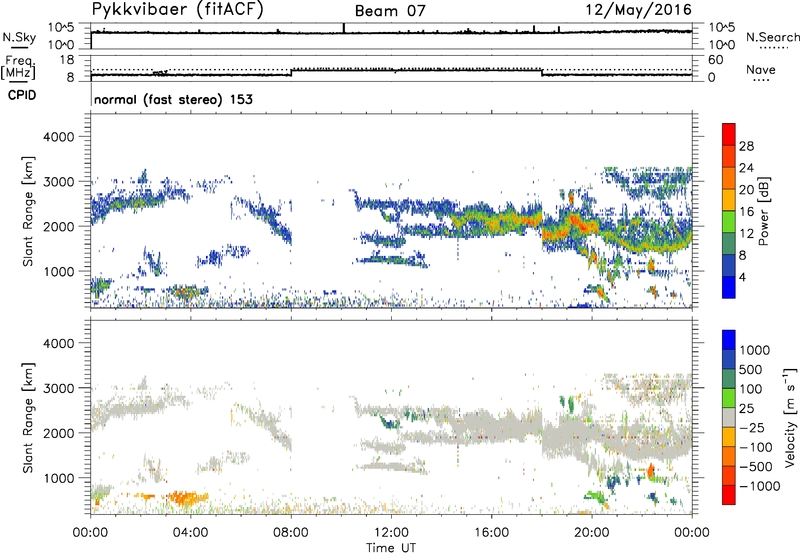Click the "20:00" time tick label
Screen dimensions: 800x554
[592, 533]
